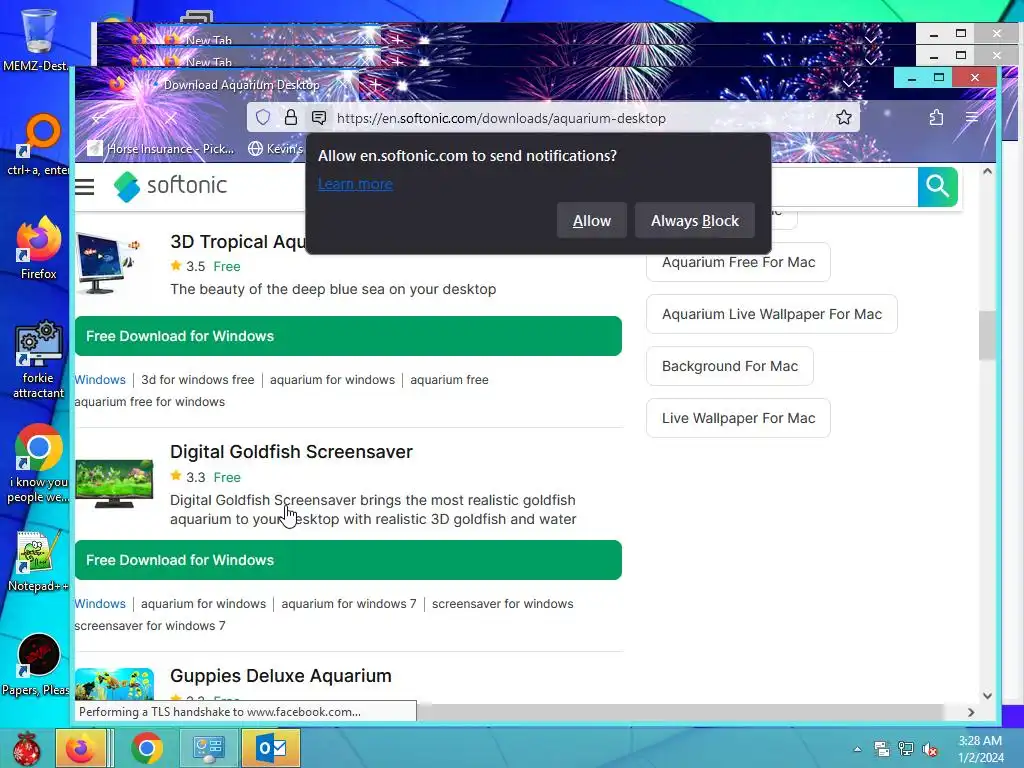1024x768 pixels.
Task: Click the network tray icon
Action: point(906,749)
